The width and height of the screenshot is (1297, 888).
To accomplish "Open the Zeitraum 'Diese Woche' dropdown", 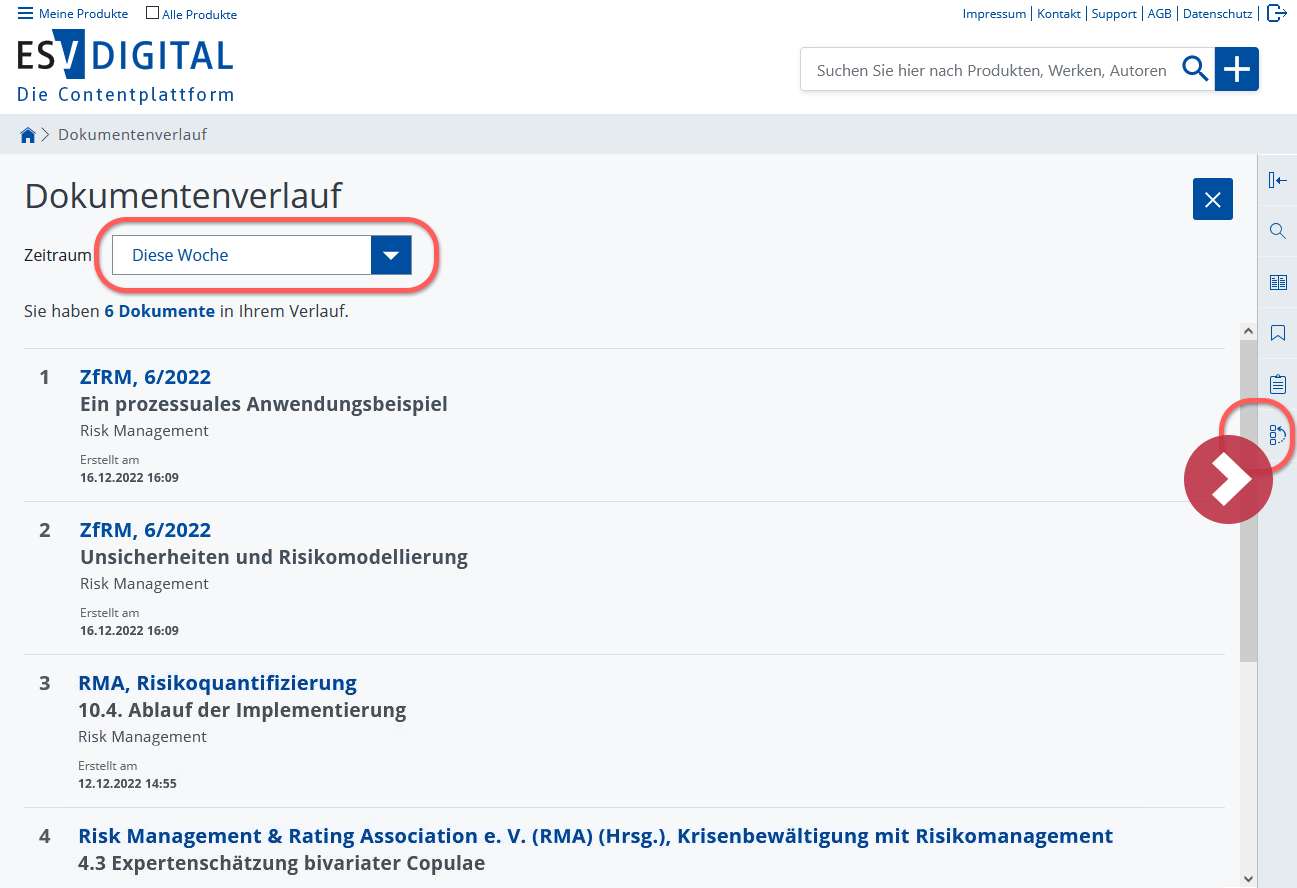I will pos(390,255).
